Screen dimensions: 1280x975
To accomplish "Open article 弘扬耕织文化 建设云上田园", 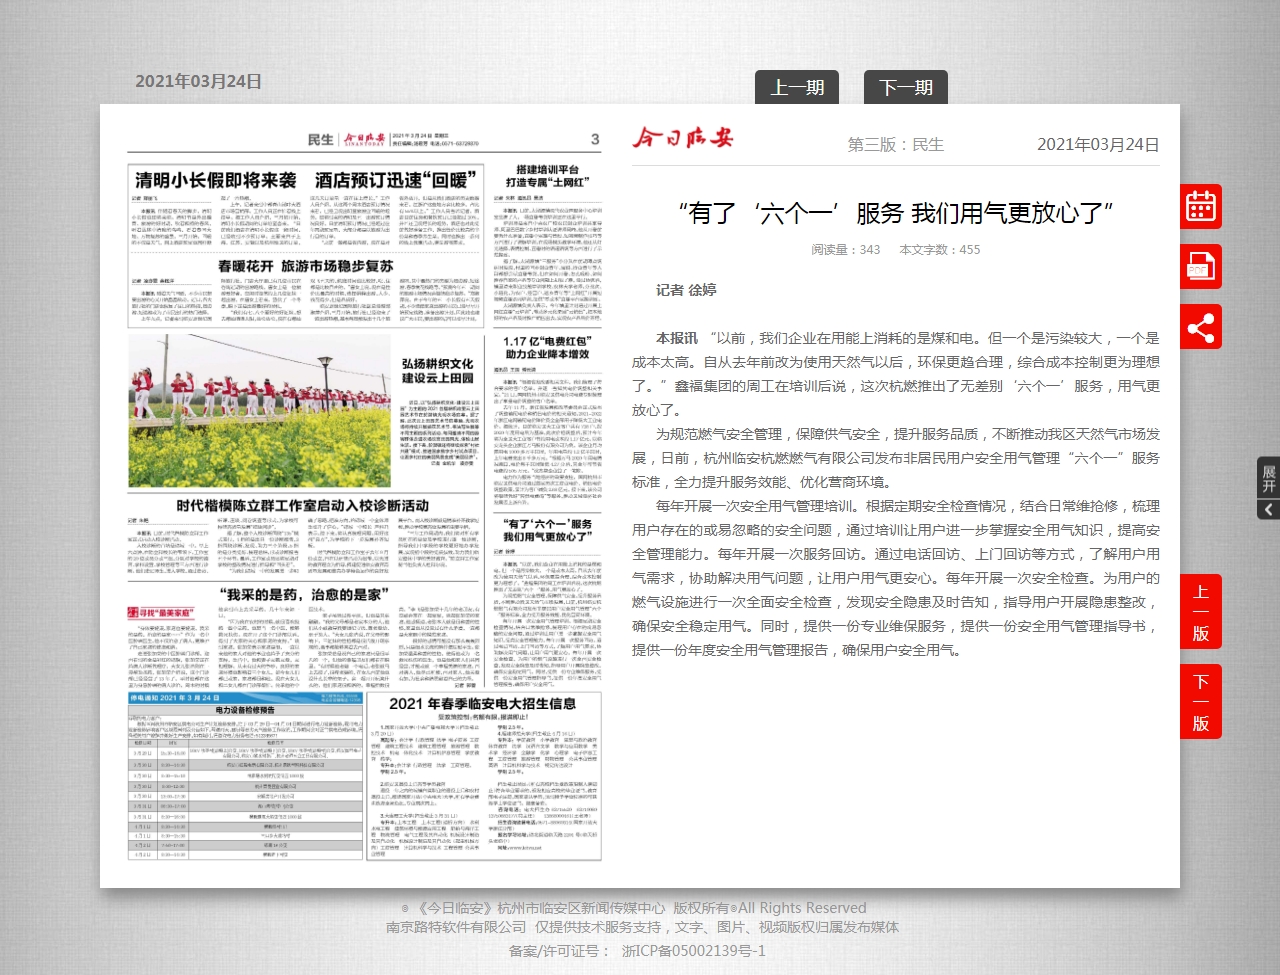I will coord(437,371).
